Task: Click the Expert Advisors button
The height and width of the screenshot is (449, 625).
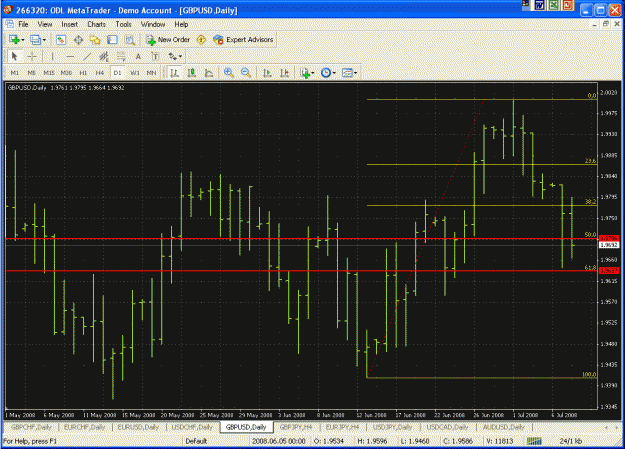Action: (x=243, y=39)
